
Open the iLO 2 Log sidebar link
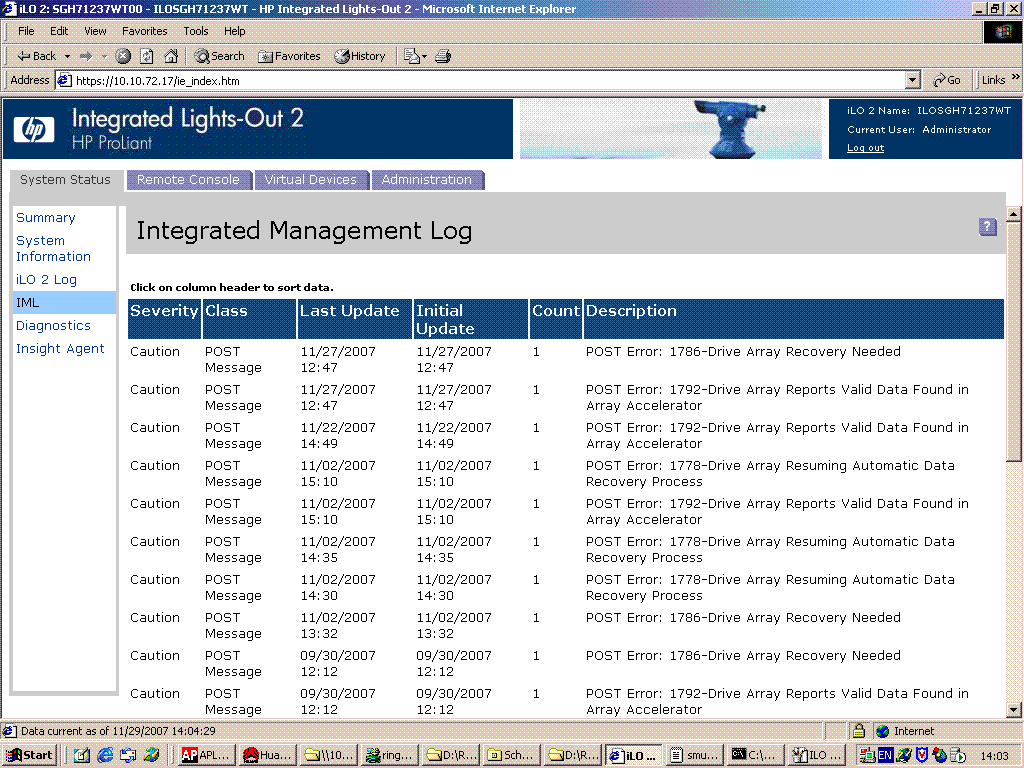click(x=46, y=280)
